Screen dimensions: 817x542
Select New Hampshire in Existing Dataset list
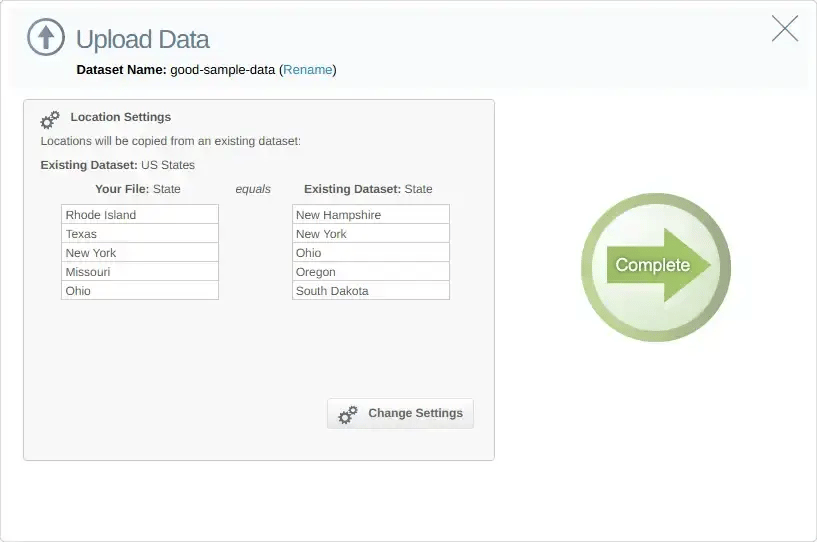[370, 215]
